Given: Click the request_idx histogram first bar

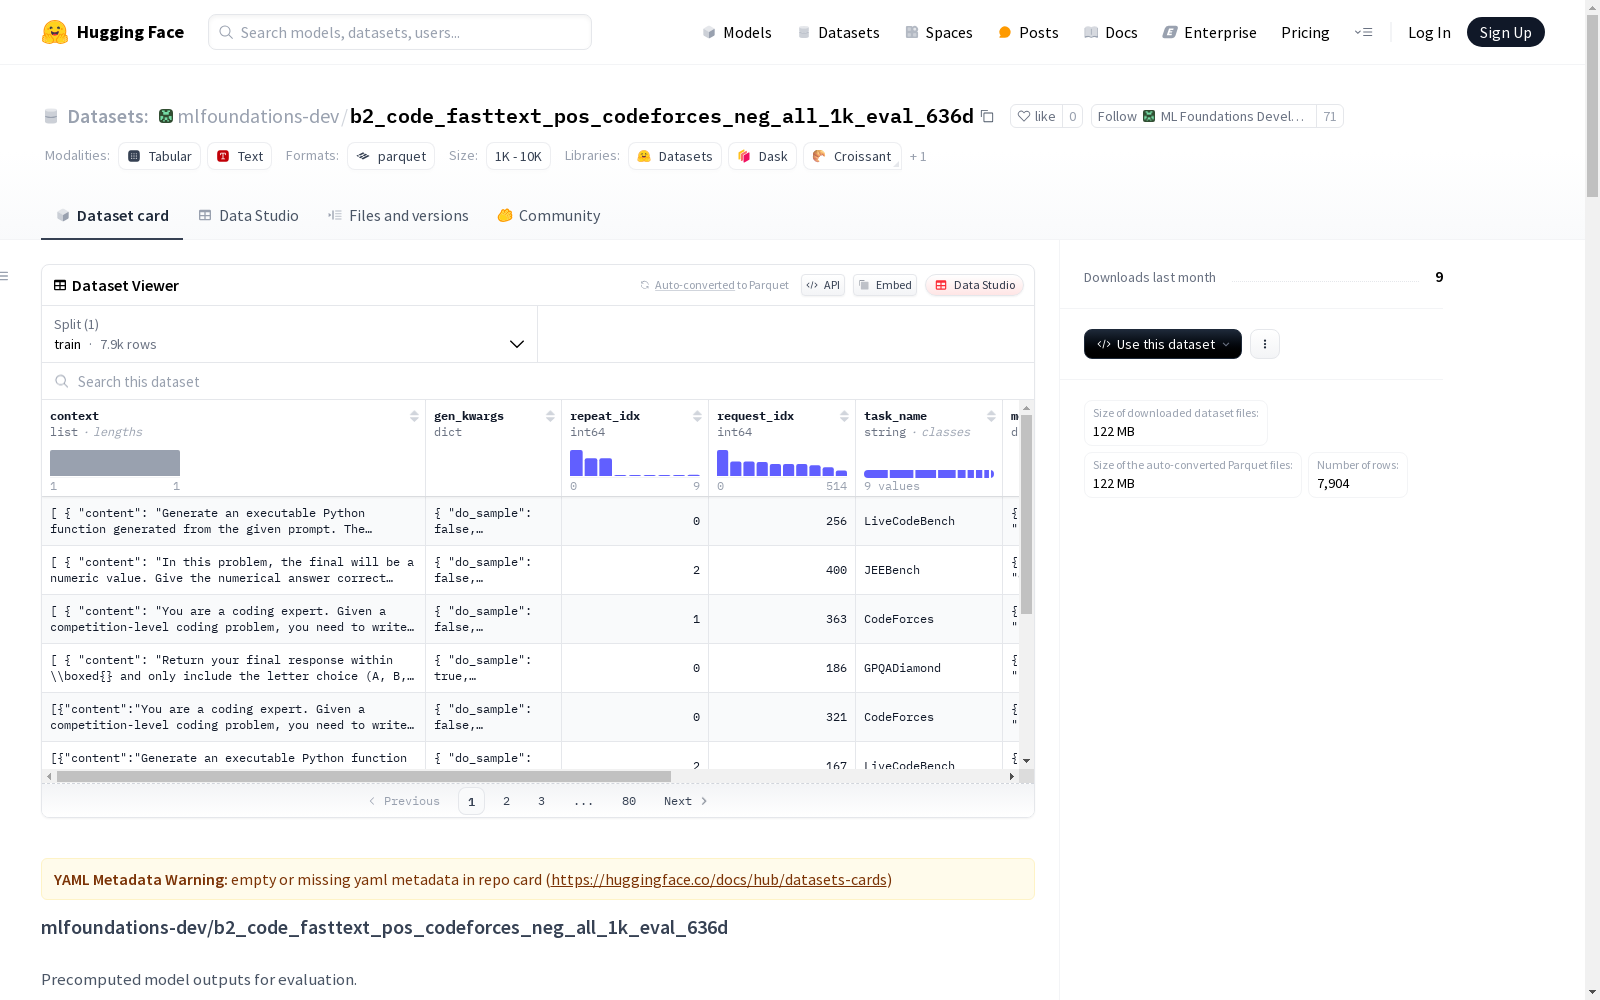Looking at the screenshot, I should (723, 463).
